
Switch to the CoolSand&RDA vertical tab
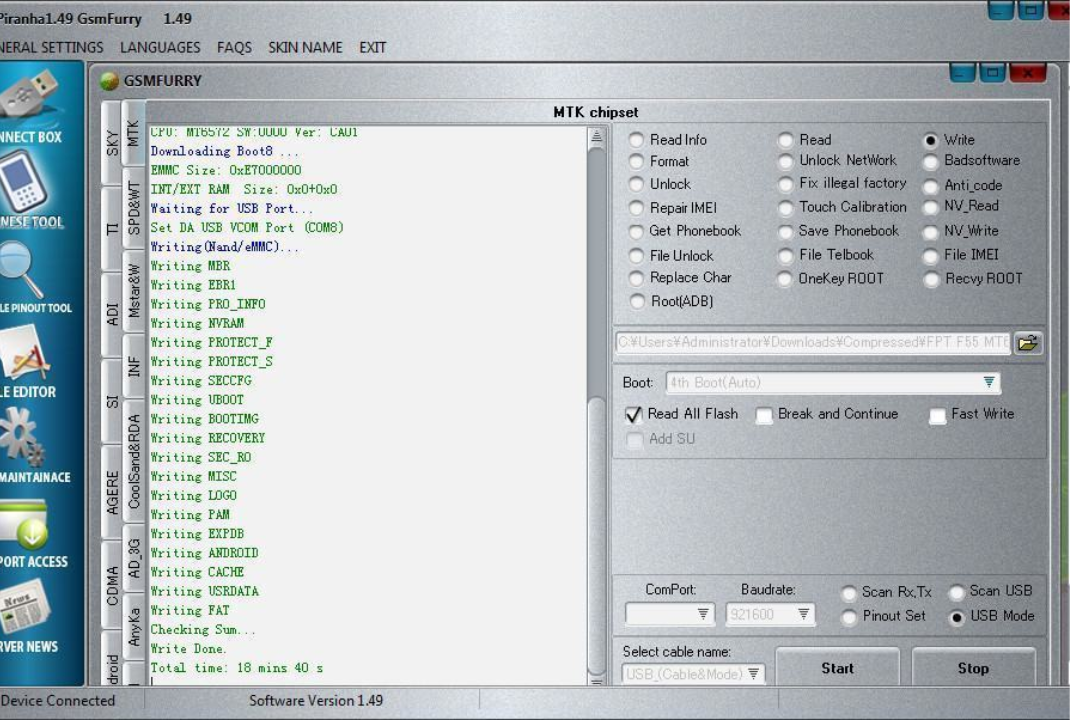[134, 462]
